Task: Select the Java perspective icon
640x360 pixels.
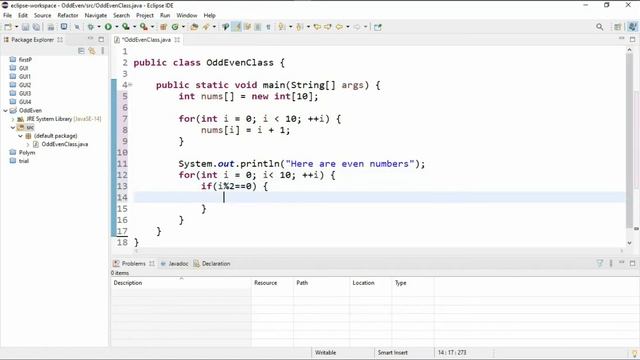Action: coord(632,27)
